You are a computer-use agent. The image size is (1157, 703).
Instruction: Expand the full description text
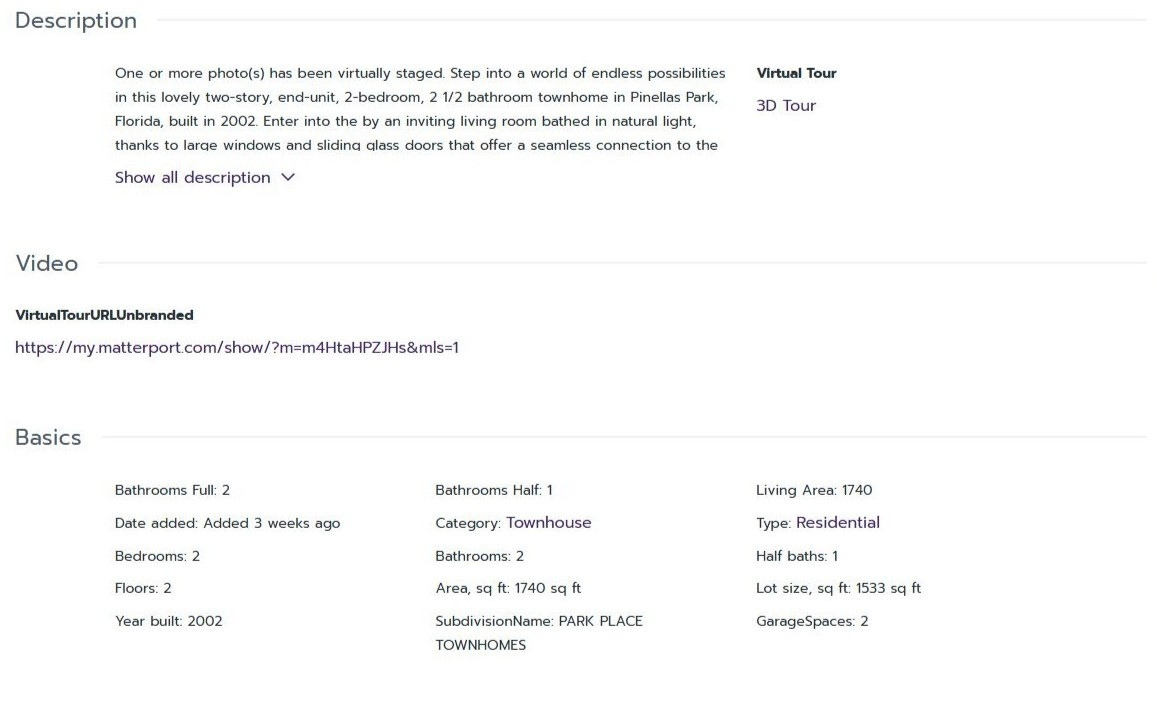(193, 178)
